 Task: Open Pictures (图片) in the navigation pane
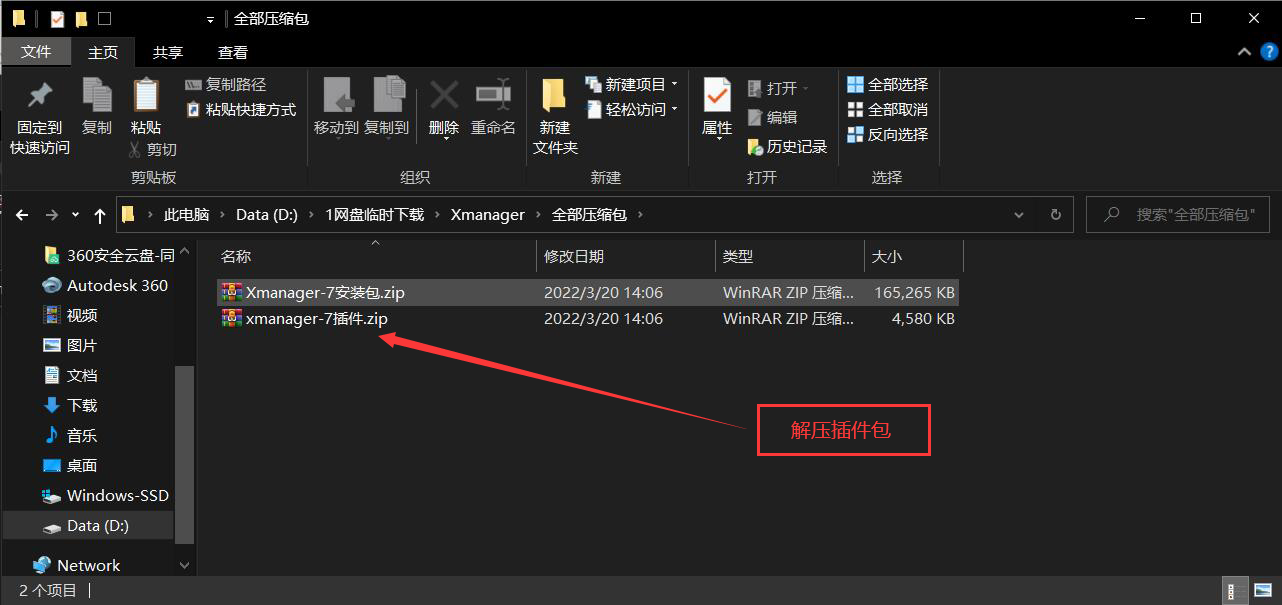tap(70, 345)
